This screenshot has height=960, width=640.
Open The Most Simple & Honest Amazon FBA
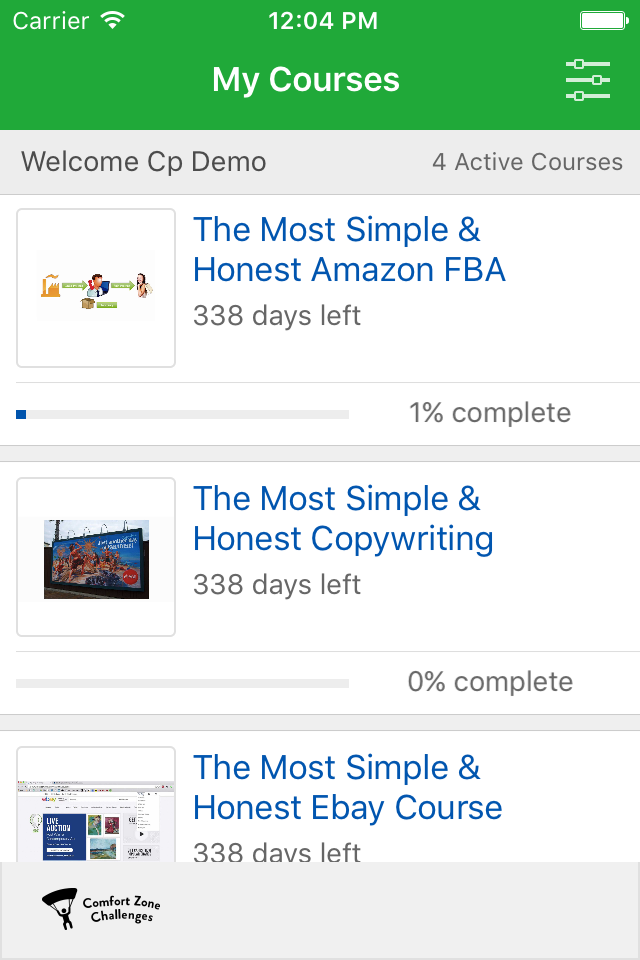coord(349,250)
